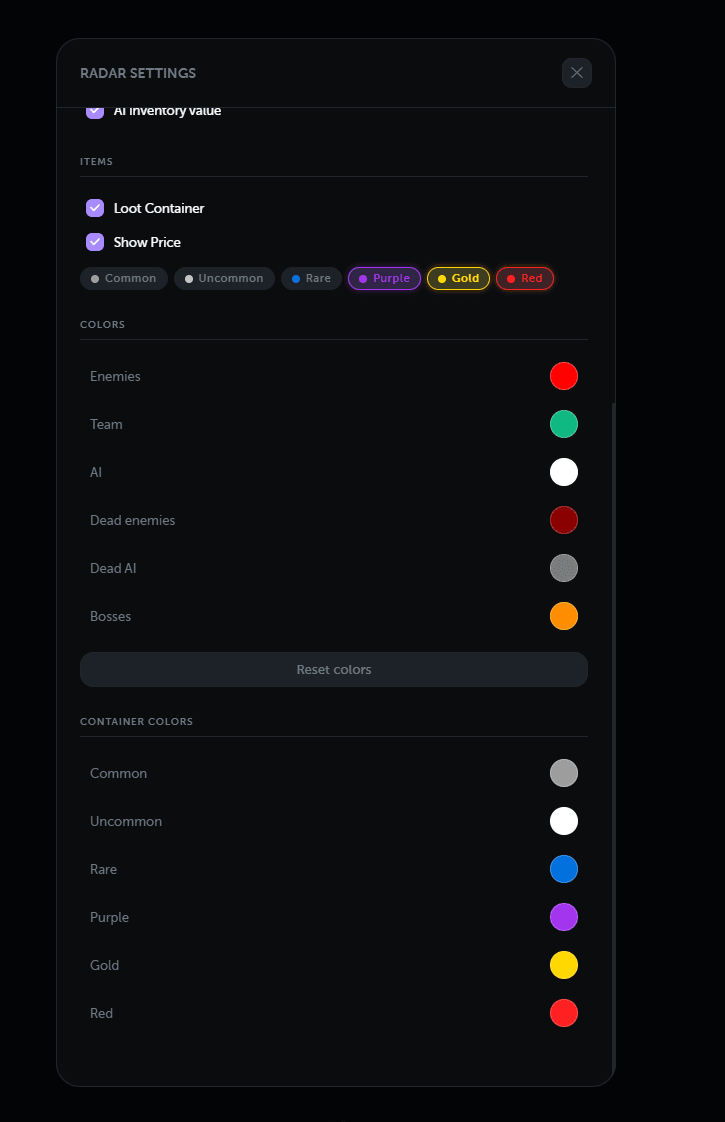725x1122 pixels.
Task: Edit the Gold container yellow swatch
Action: (564, 965)
